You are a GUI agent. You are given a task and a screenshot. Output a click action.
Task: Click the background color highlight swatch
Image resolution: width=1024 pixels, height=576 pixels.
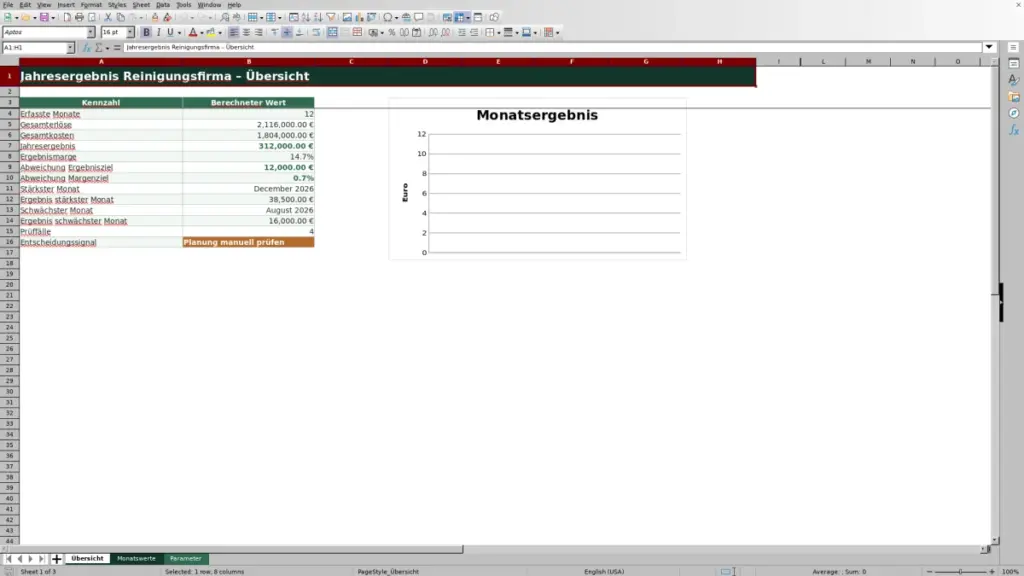[211, 32]
